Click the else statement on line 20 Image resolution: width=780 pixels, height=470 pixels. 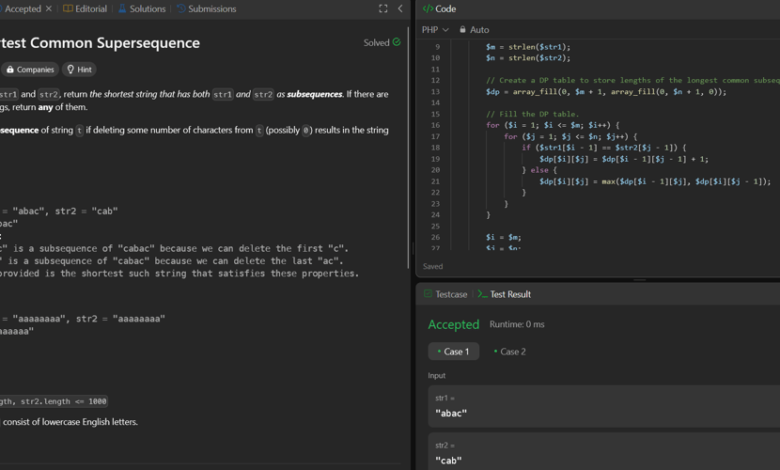pyautogui.click(x=539, y=170)
